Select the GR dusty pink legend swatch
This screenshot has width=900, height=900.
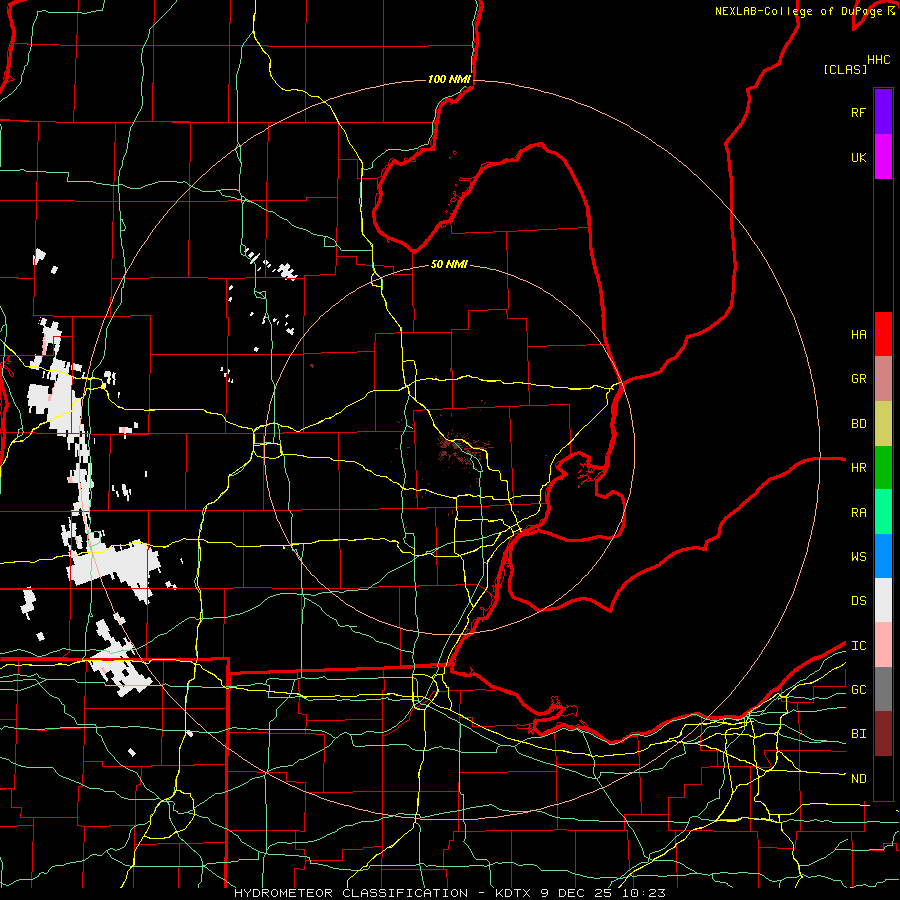coord(883,379)
